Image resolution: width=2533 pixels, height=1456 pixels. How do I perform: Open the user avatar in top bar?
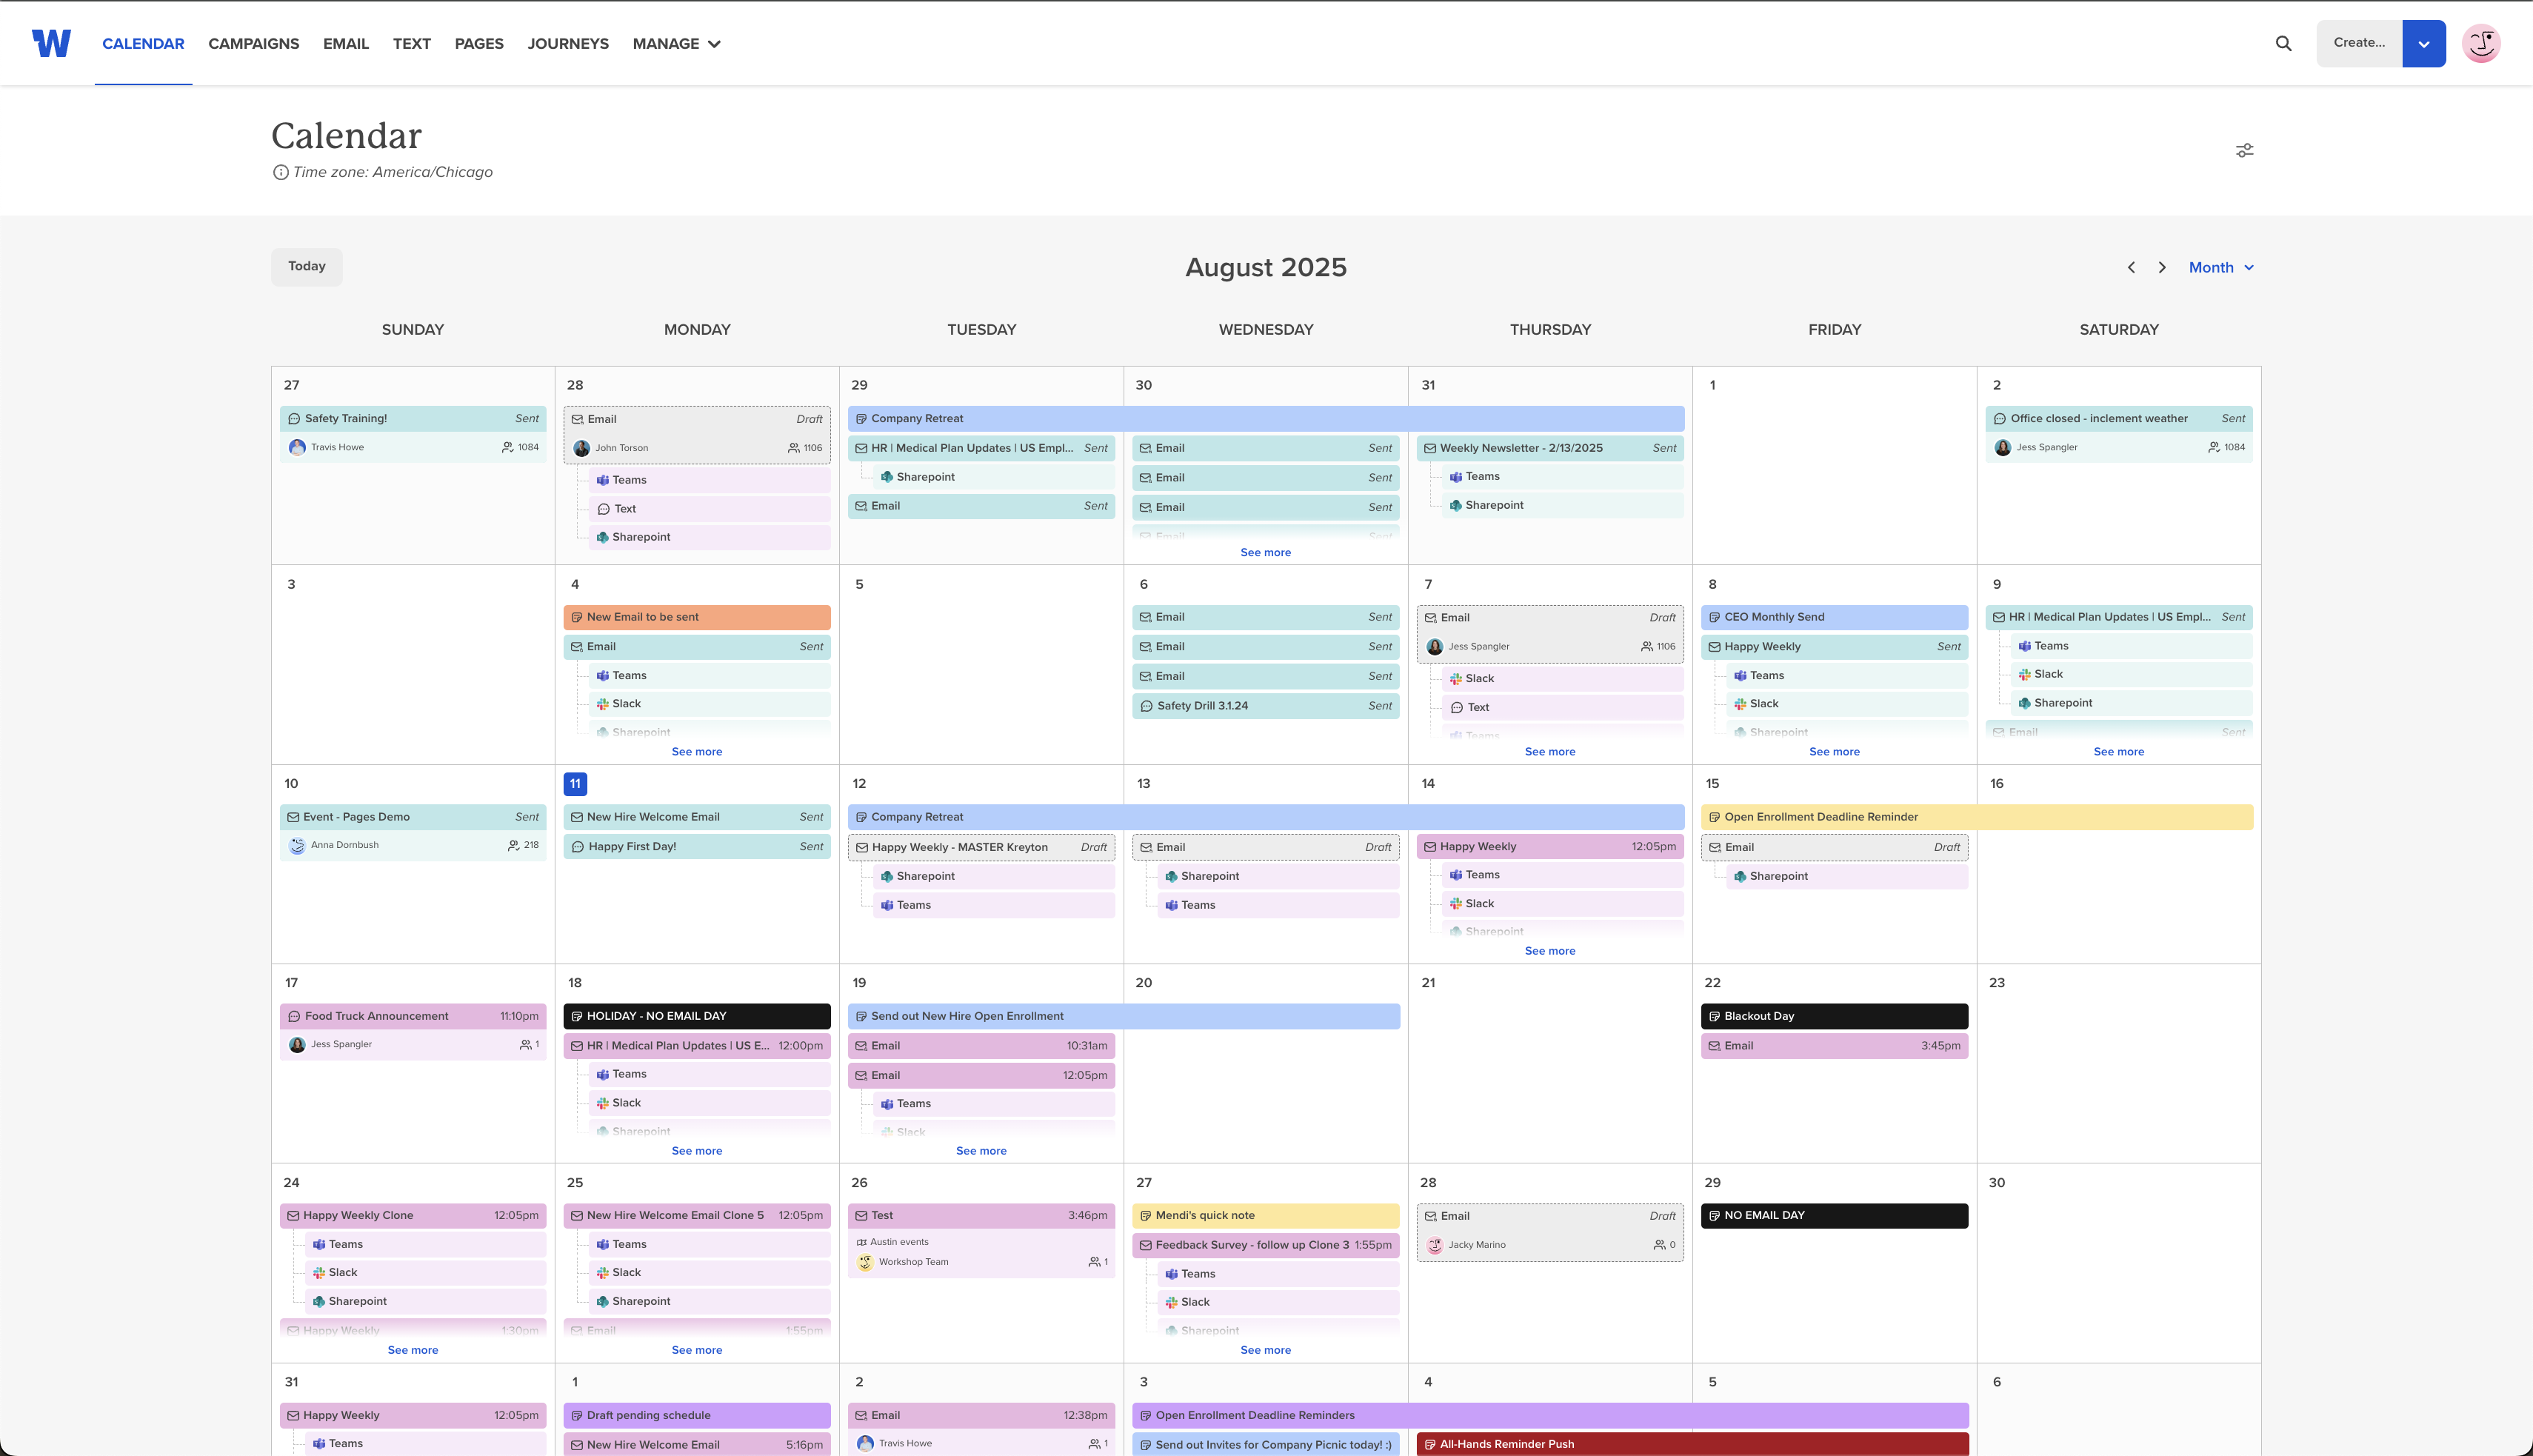click(2481, 43)
